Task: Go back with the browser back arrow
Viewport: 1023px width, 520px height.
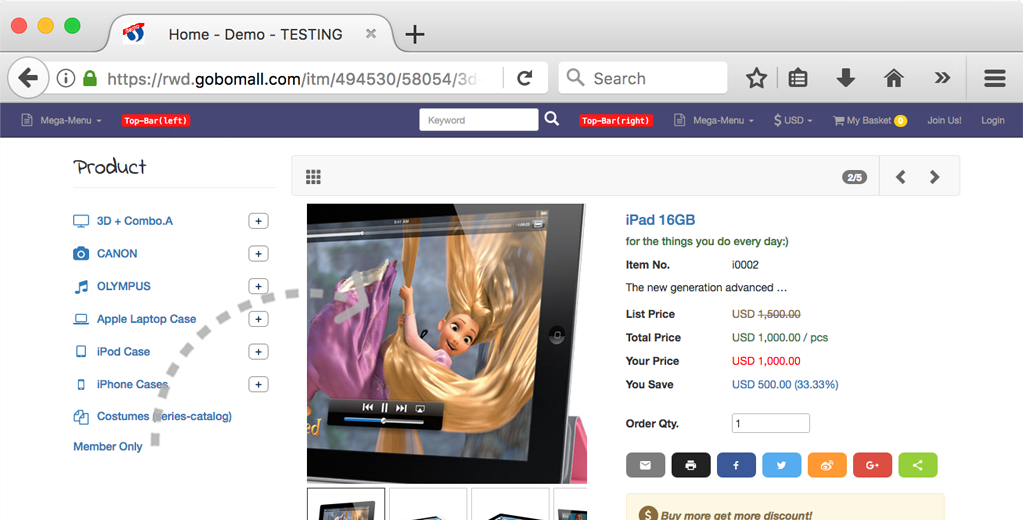Action: 28,78
